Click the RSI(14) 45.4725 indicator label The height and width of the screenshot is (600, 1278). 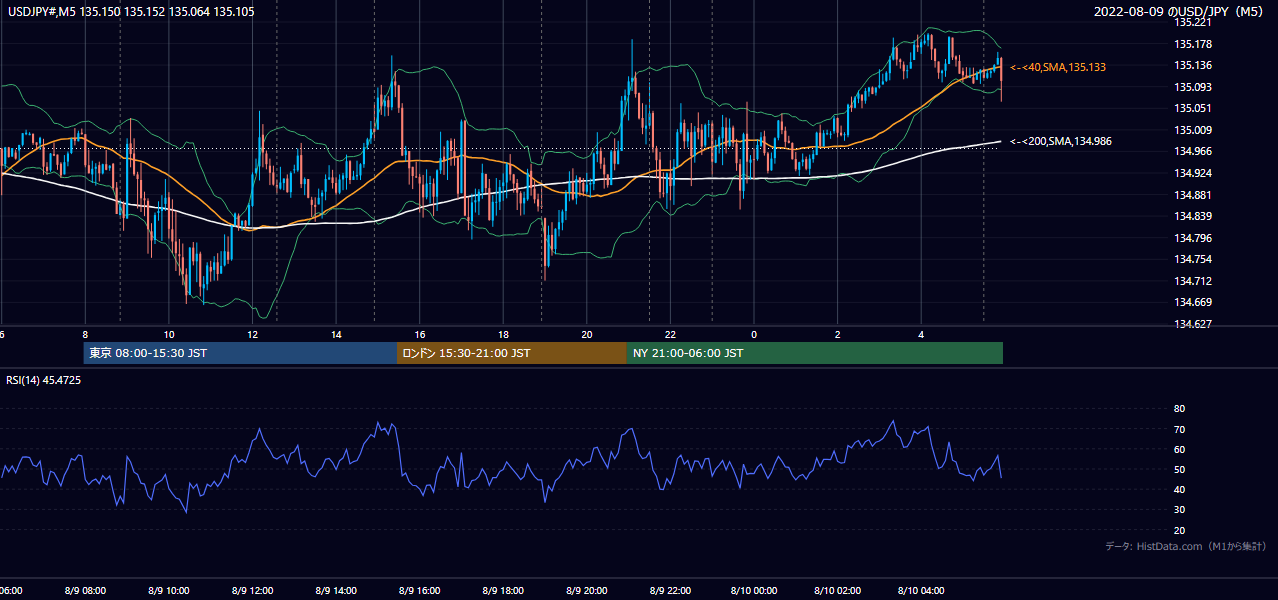tap(44, 380)
